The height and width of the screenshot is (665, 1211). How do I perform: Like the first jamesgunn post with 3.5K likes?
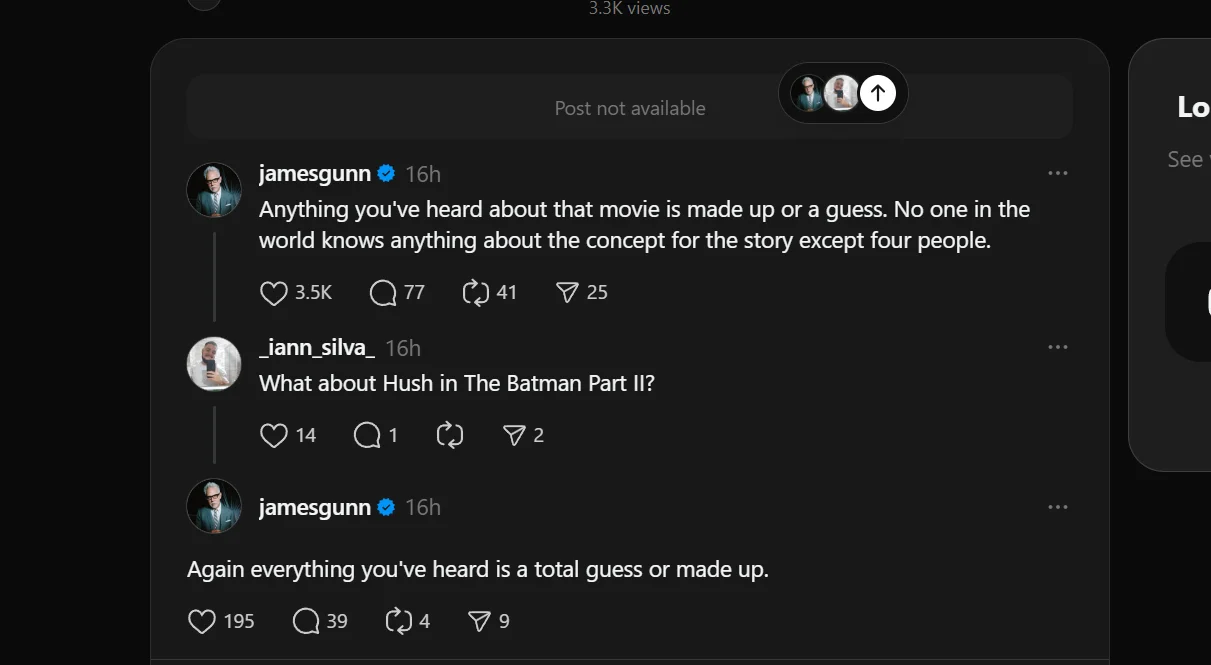click(x=274, y=292)
